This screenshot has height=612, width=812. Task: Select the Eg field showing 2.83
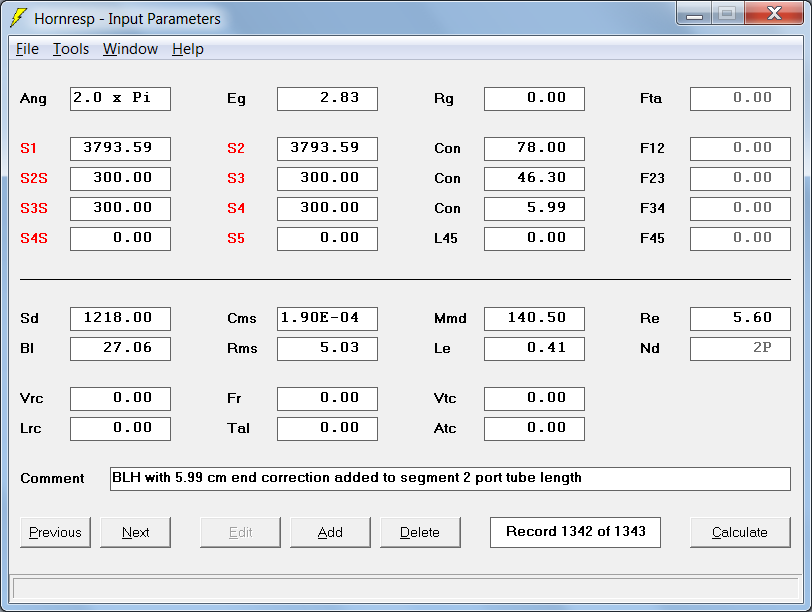pyautogui.click(x=327, y=99)
